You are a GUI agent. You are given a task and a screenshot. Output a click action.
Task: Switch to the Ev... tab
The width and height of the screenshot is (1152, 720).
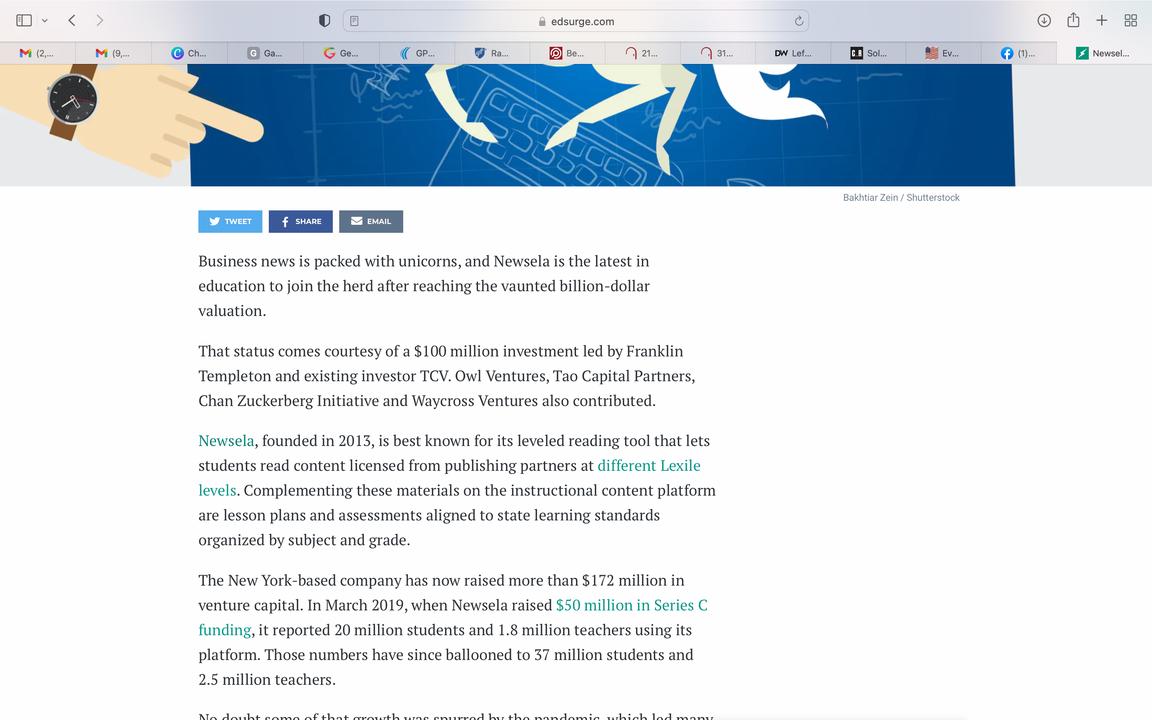pos(943,53)
